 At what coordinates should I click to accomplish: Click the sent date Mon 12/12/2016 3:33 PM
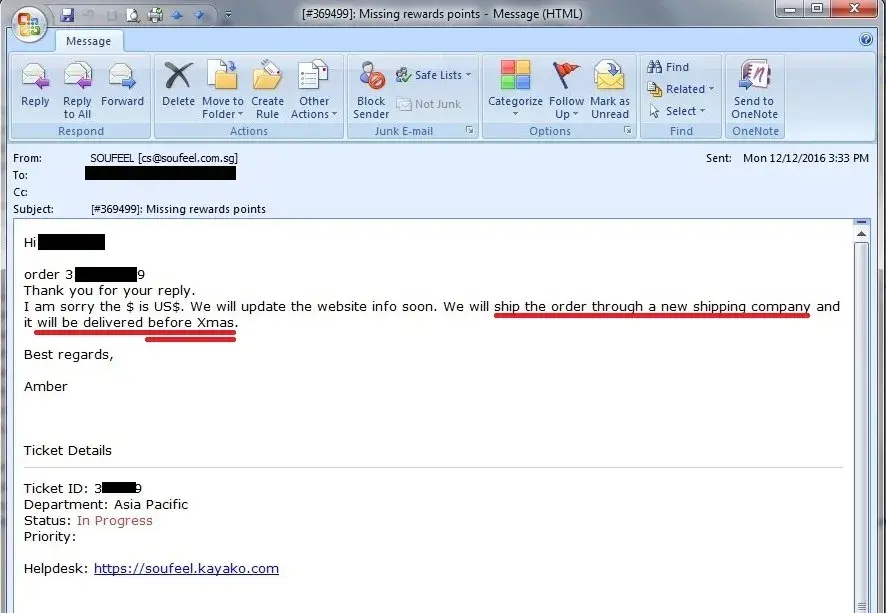[x=806, y=158]
